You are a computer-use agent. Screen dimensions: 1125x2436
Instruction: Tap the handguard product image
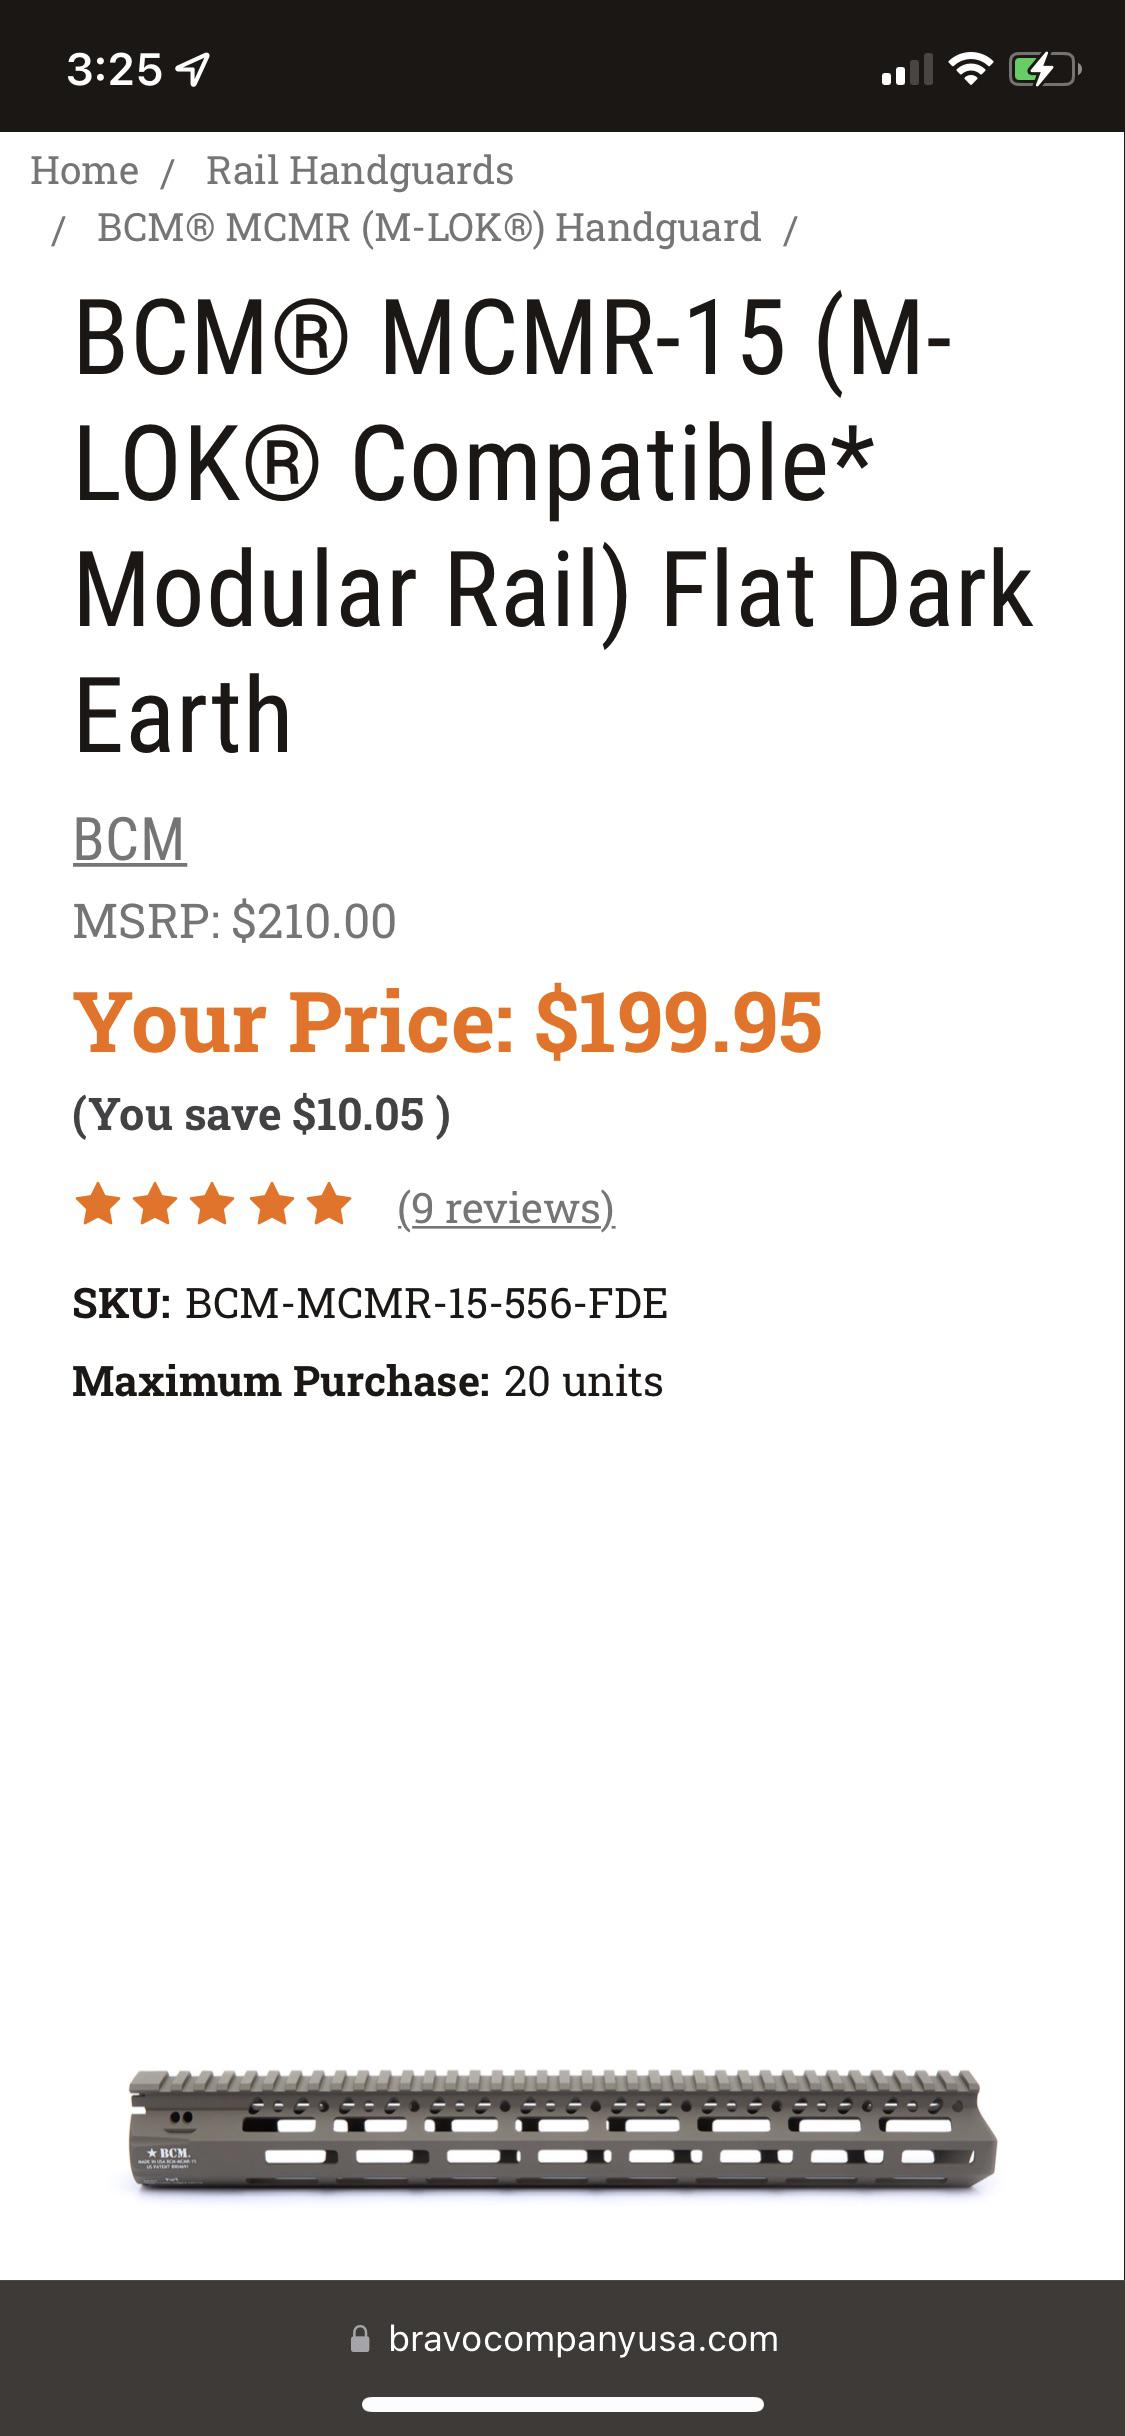click(563, 2132)
